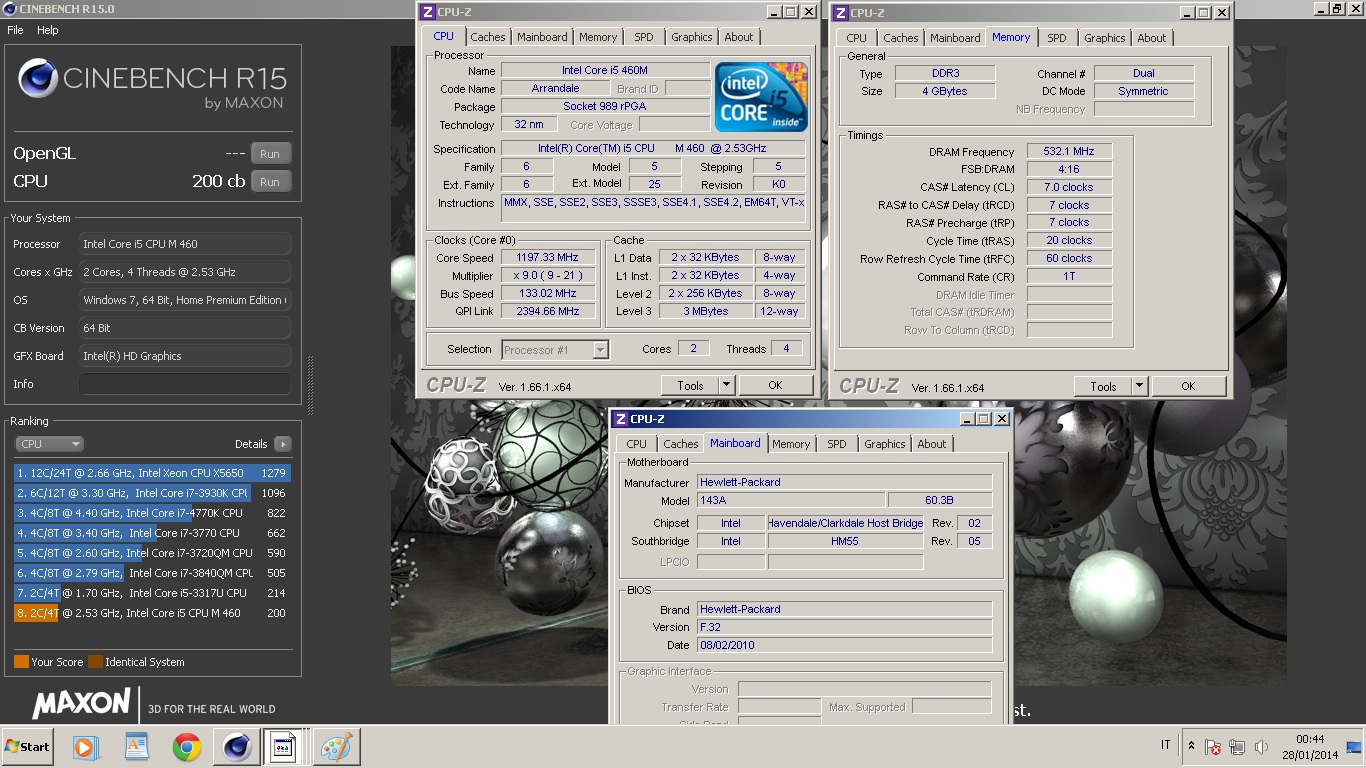Open the CPU tab in Memory window
Screen dimensions: 1366x768
[857, 38]
